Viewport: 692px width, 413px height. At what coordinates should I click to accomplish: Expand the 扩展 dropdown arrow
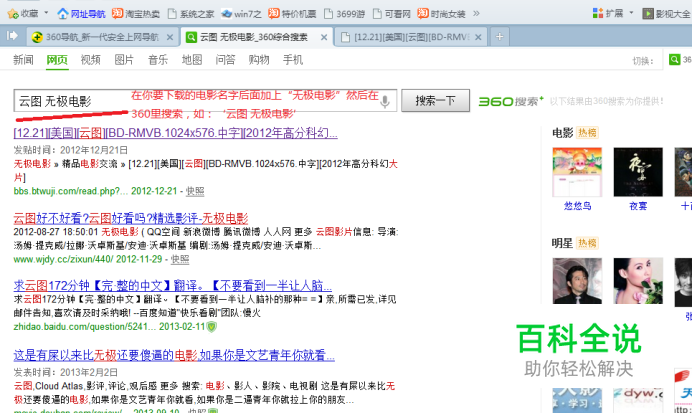click(631, 13)
